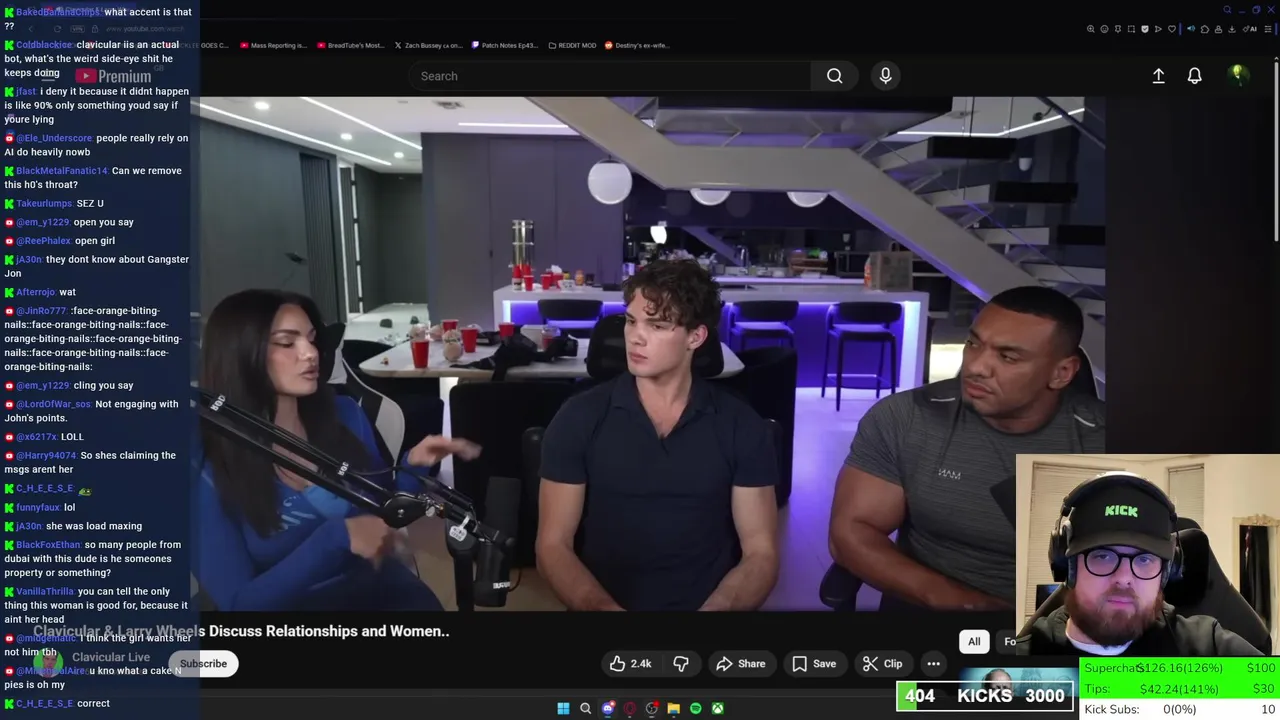Click inside the YouTube search field

click(610, 76)
